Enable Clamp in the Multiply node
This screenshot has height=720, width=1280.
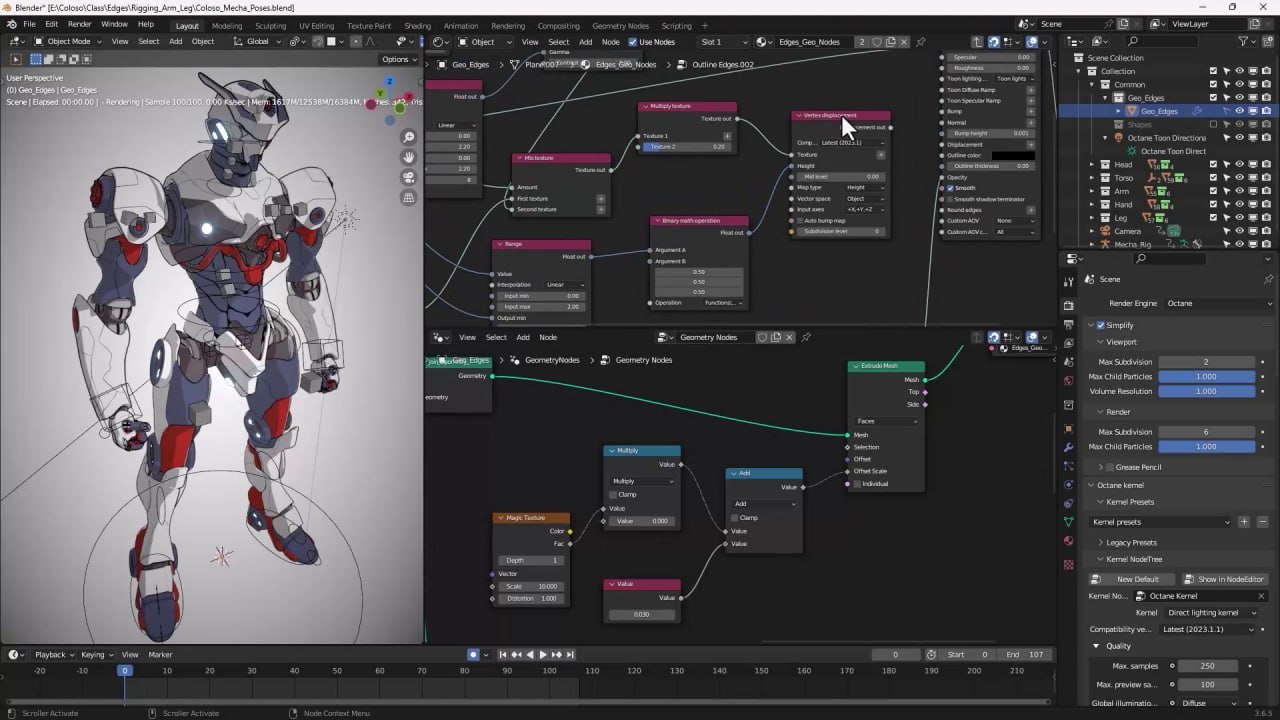point(613,494)
